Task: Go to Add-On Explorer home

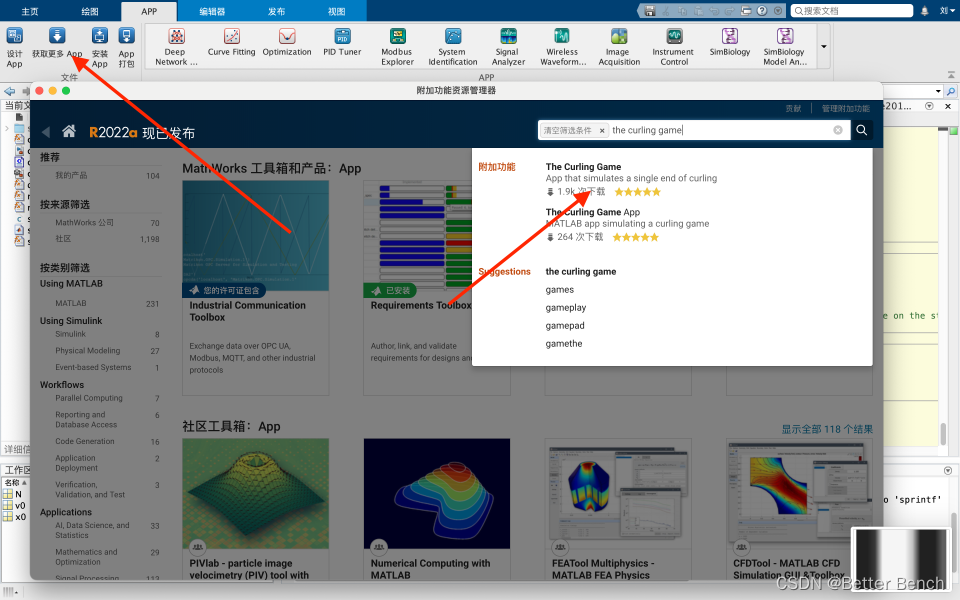Action: (x=69, y=131)
